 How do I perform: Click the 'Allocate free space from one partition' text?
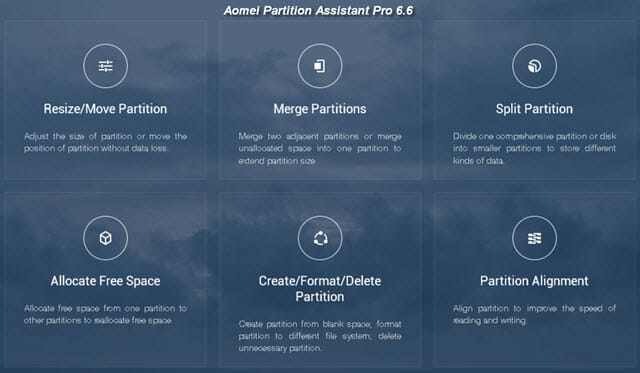[105, 314]
